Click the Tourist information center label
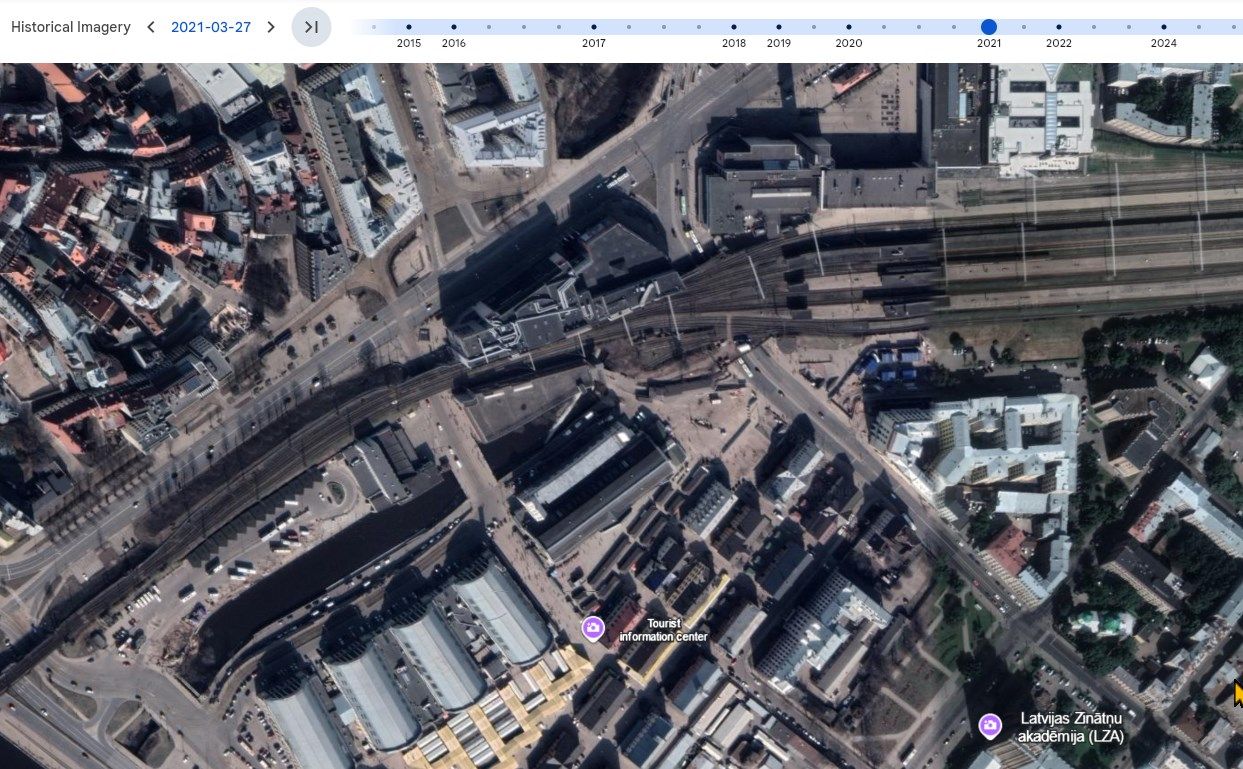The height and width of the screenshot is (769, 1243). coord(662,630)
